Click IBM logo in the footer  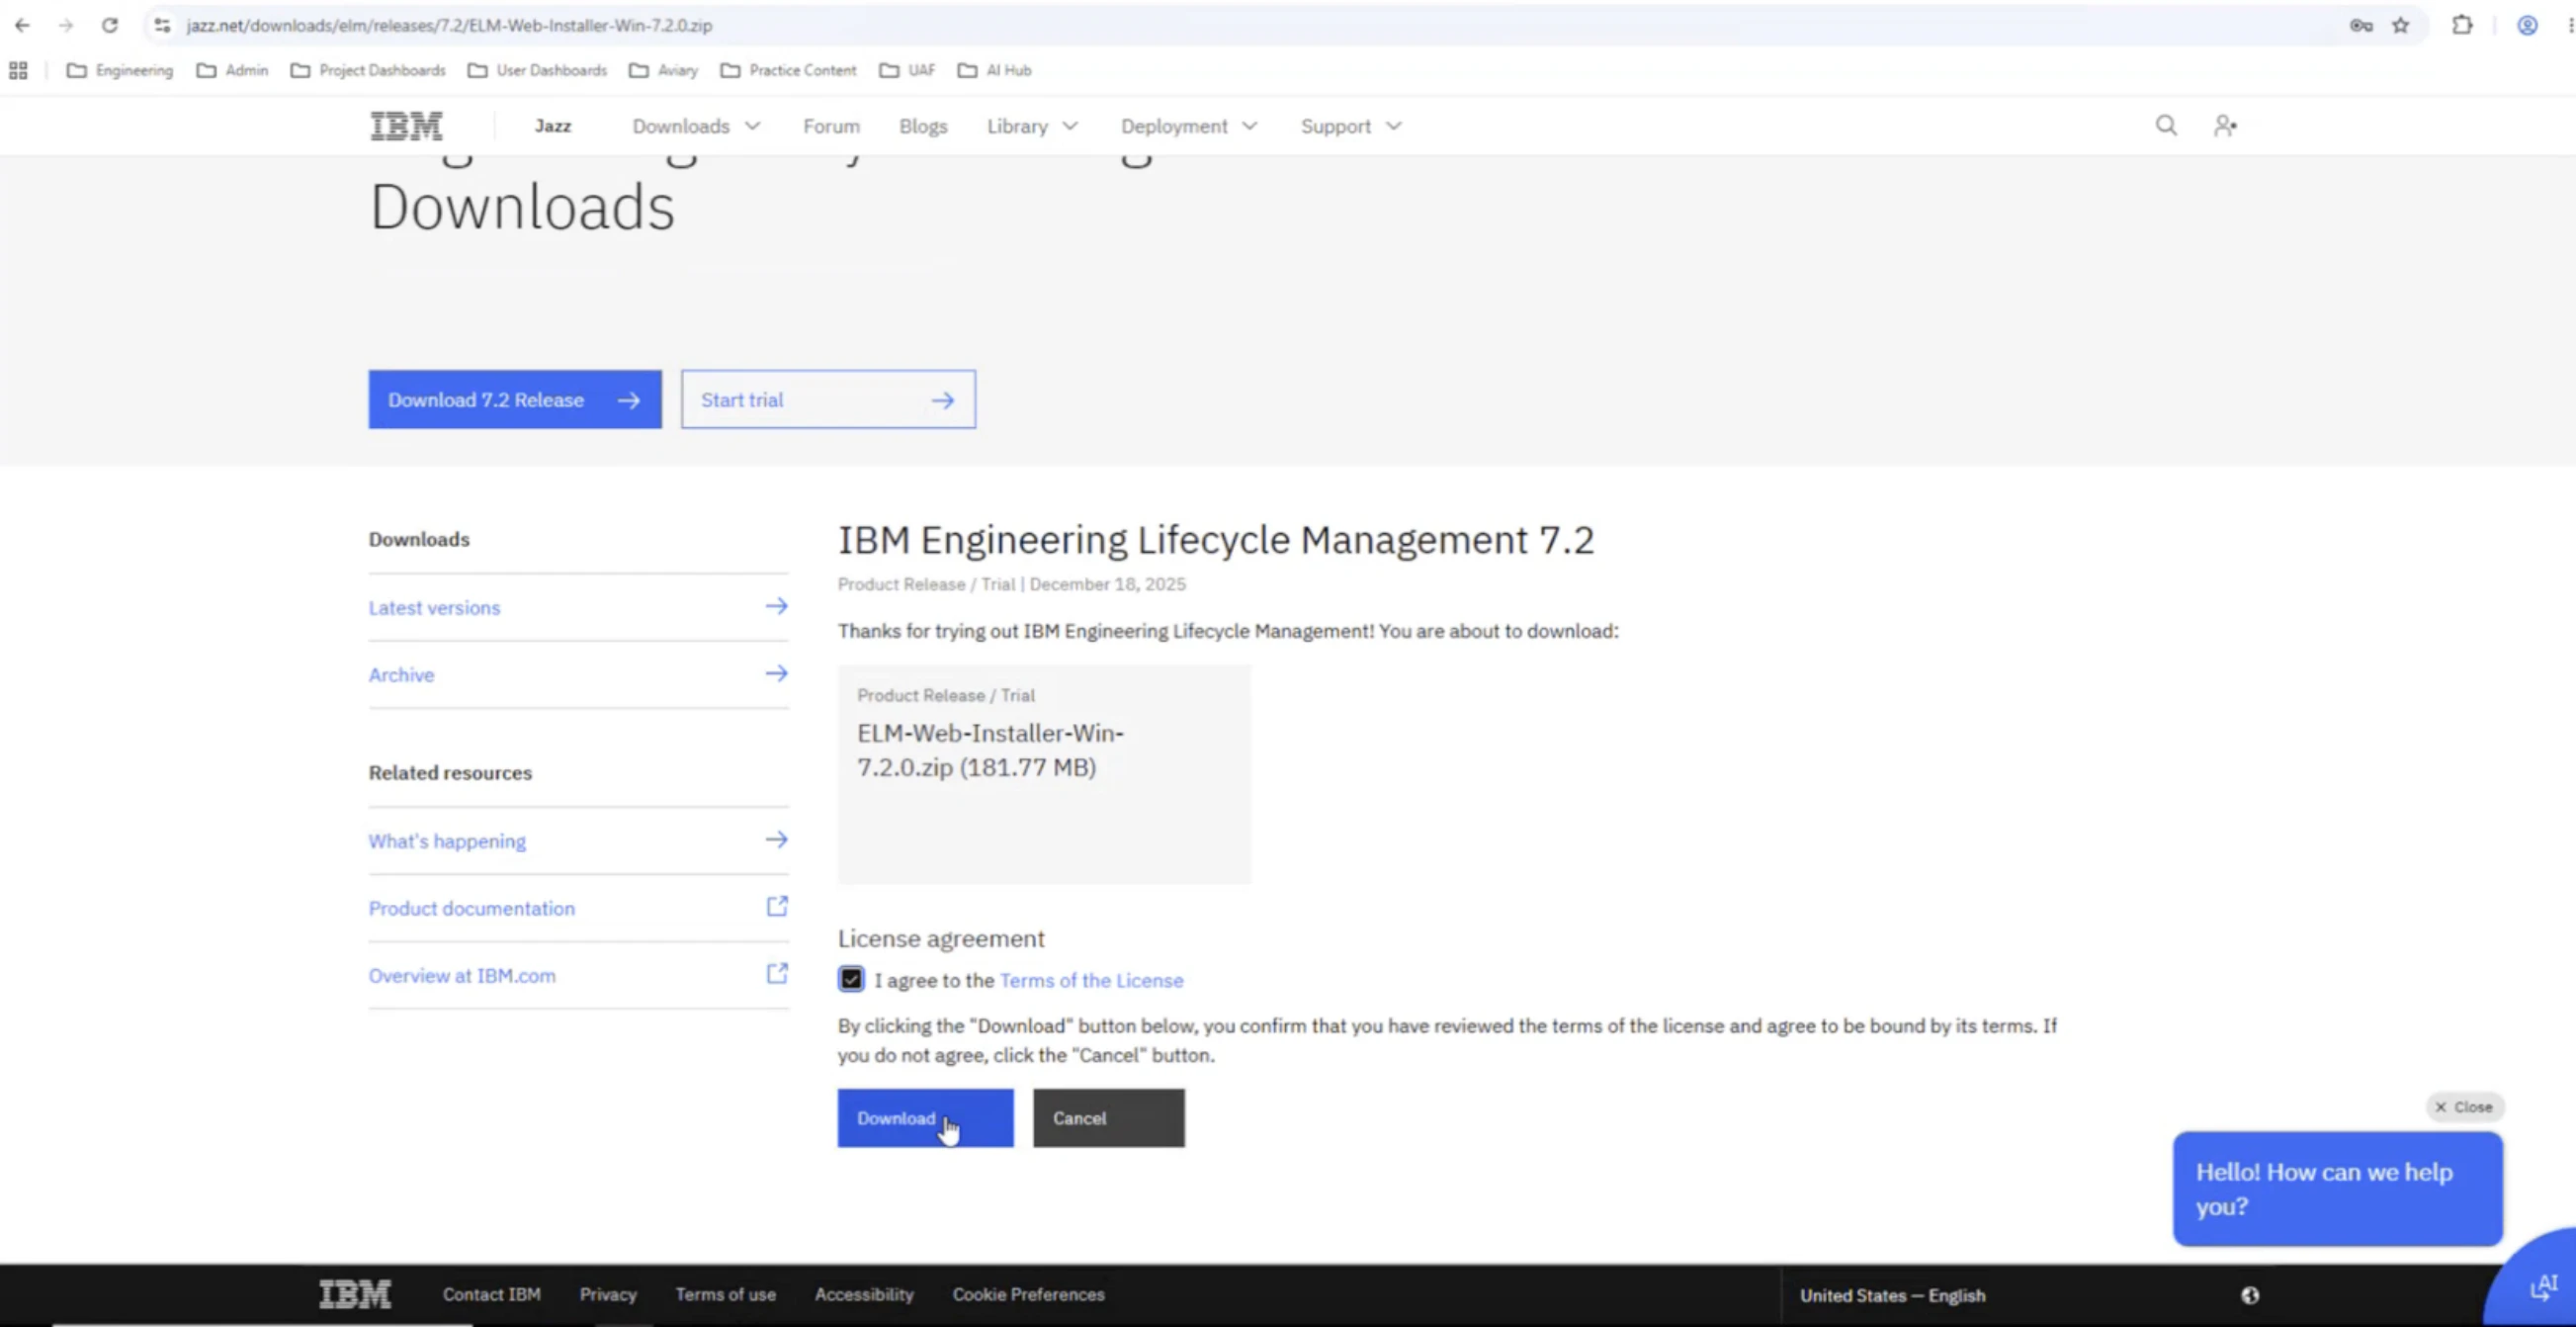355,1294
